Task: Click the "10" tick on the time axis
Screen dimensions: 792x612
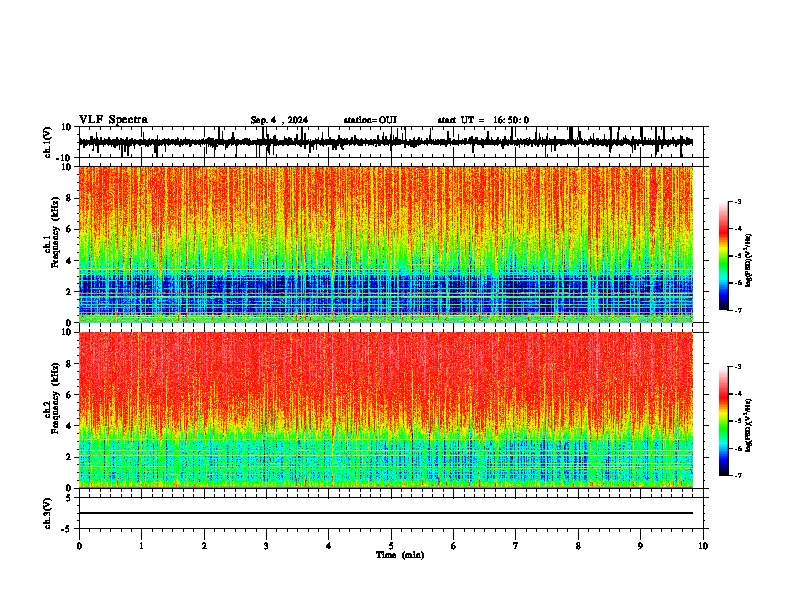Action: coord(703,546)
